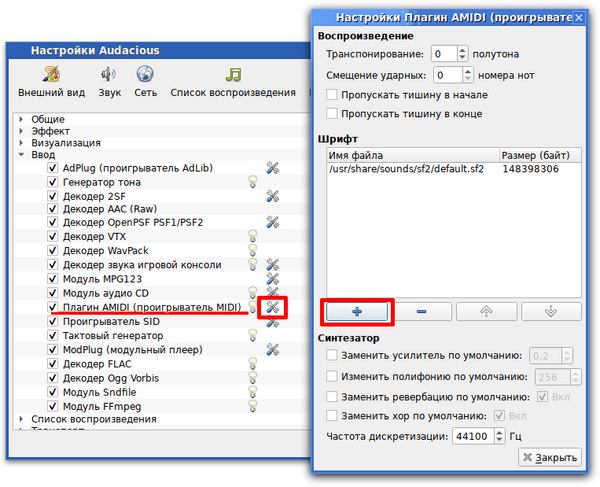
Task: Open Звук settings tab
Action: coord(109,81)
